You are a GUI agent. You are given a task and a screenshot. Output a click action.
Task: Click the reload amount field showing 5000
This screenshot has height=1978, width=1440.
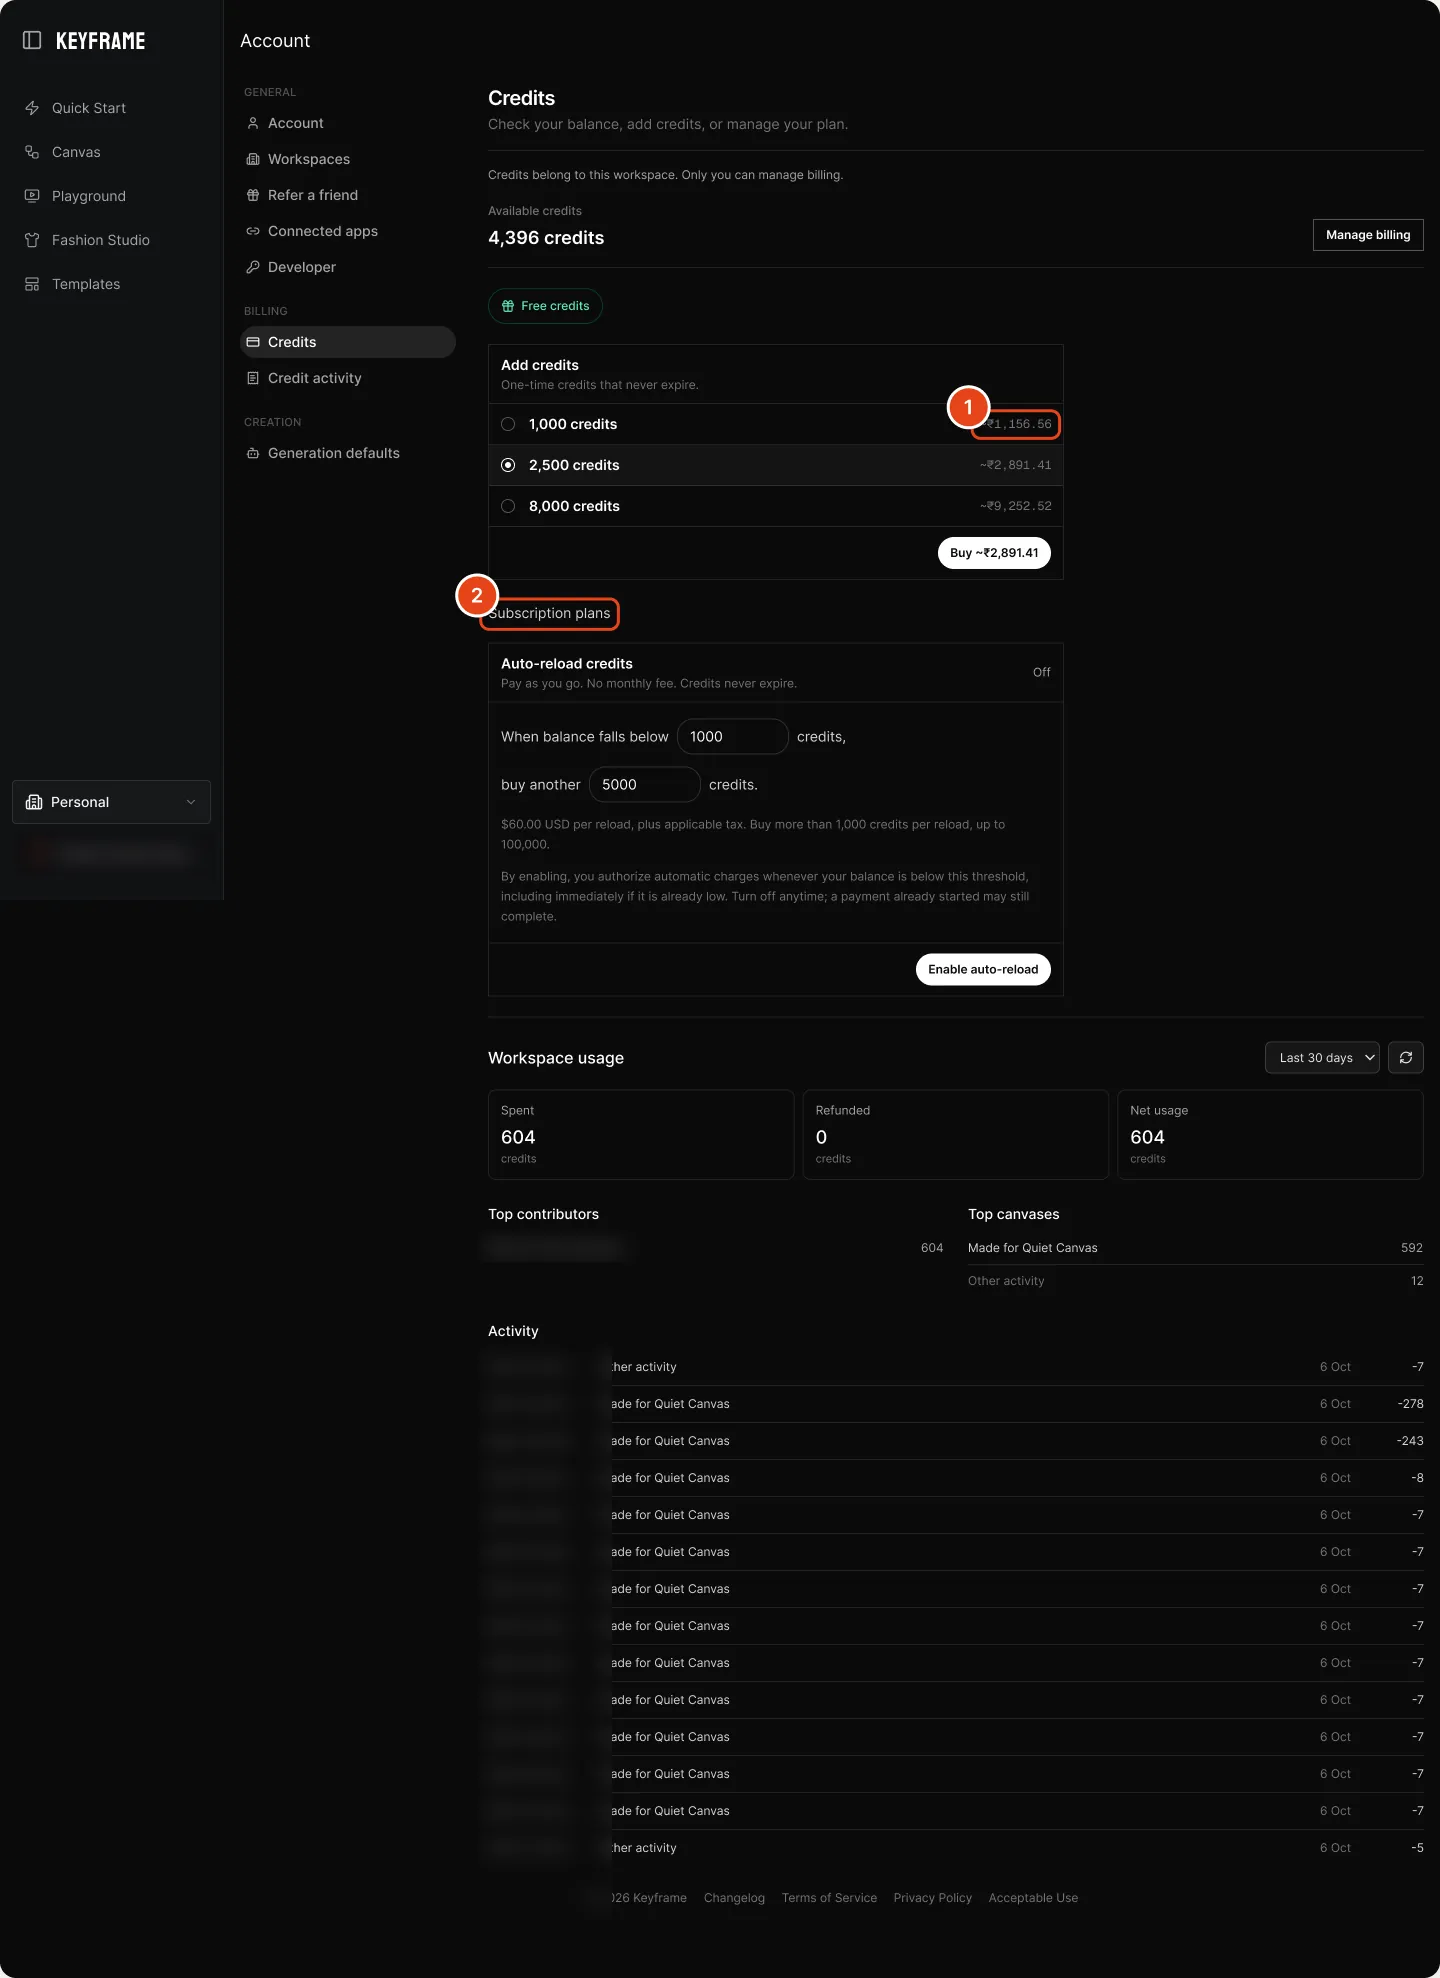point(645,785)
